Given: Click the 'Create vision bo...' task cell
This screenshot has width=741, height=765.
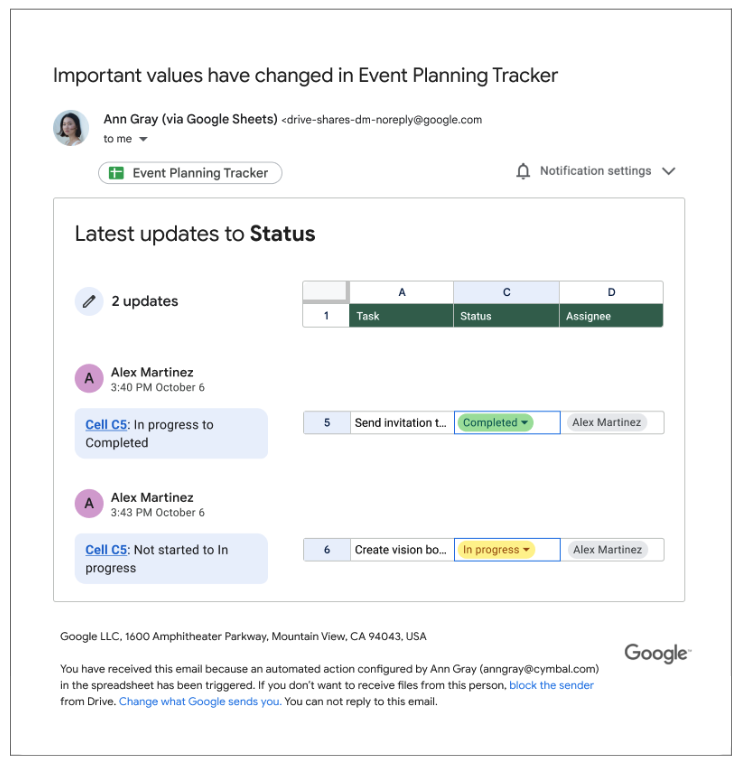Looking at the screenshot, I should point(400,550).
